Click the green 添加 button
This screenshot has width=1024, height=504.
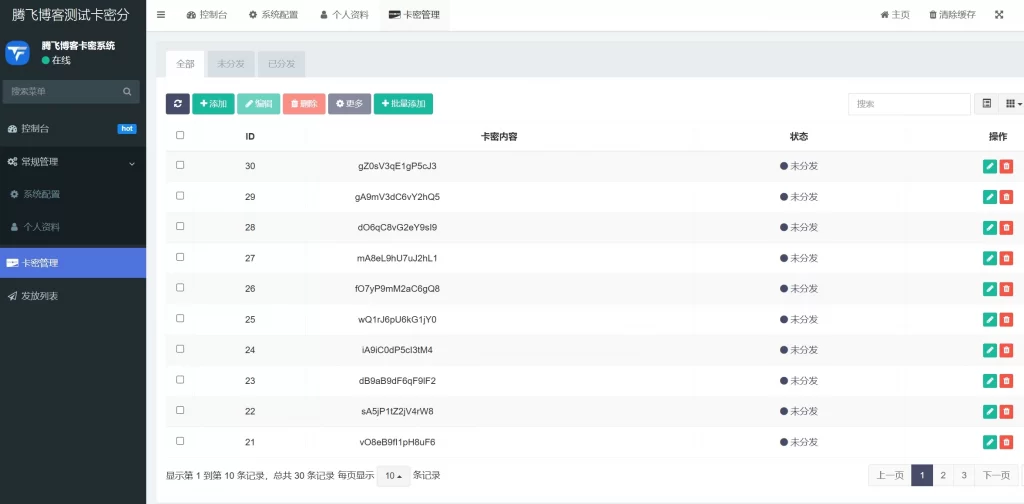(x=213, y=104)
